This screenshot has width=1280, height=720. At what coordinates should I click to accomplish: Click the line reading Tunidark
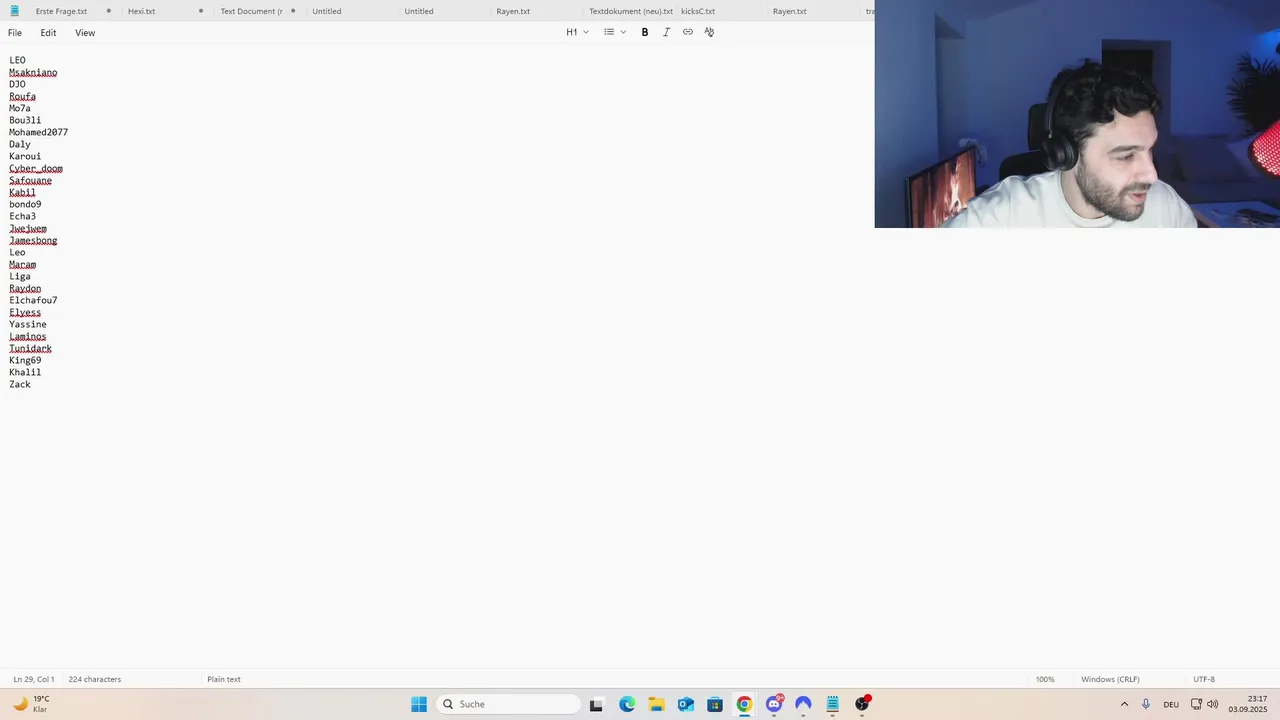pyautogui.click(x=30, y=349)
